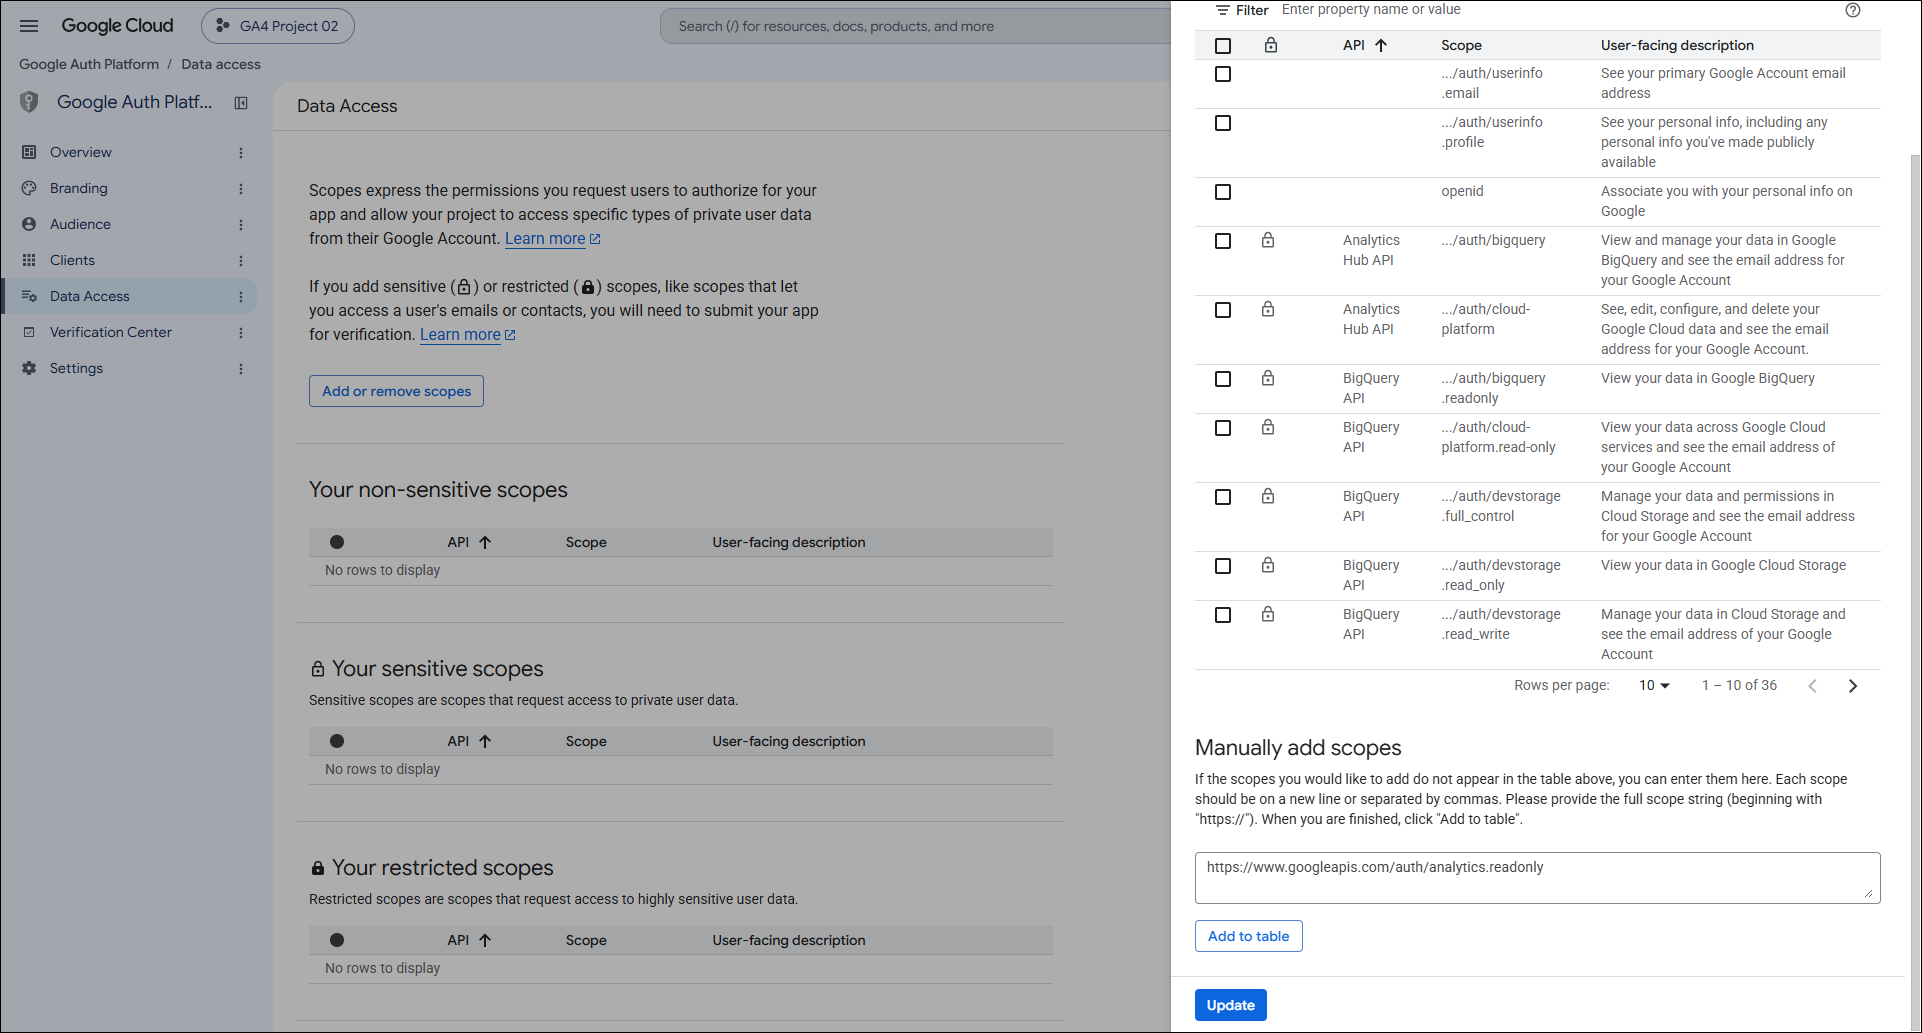The image size is (1922, 1033).
Task: Open the Rows per page dropdown
Action: [x=1654, y=685]
